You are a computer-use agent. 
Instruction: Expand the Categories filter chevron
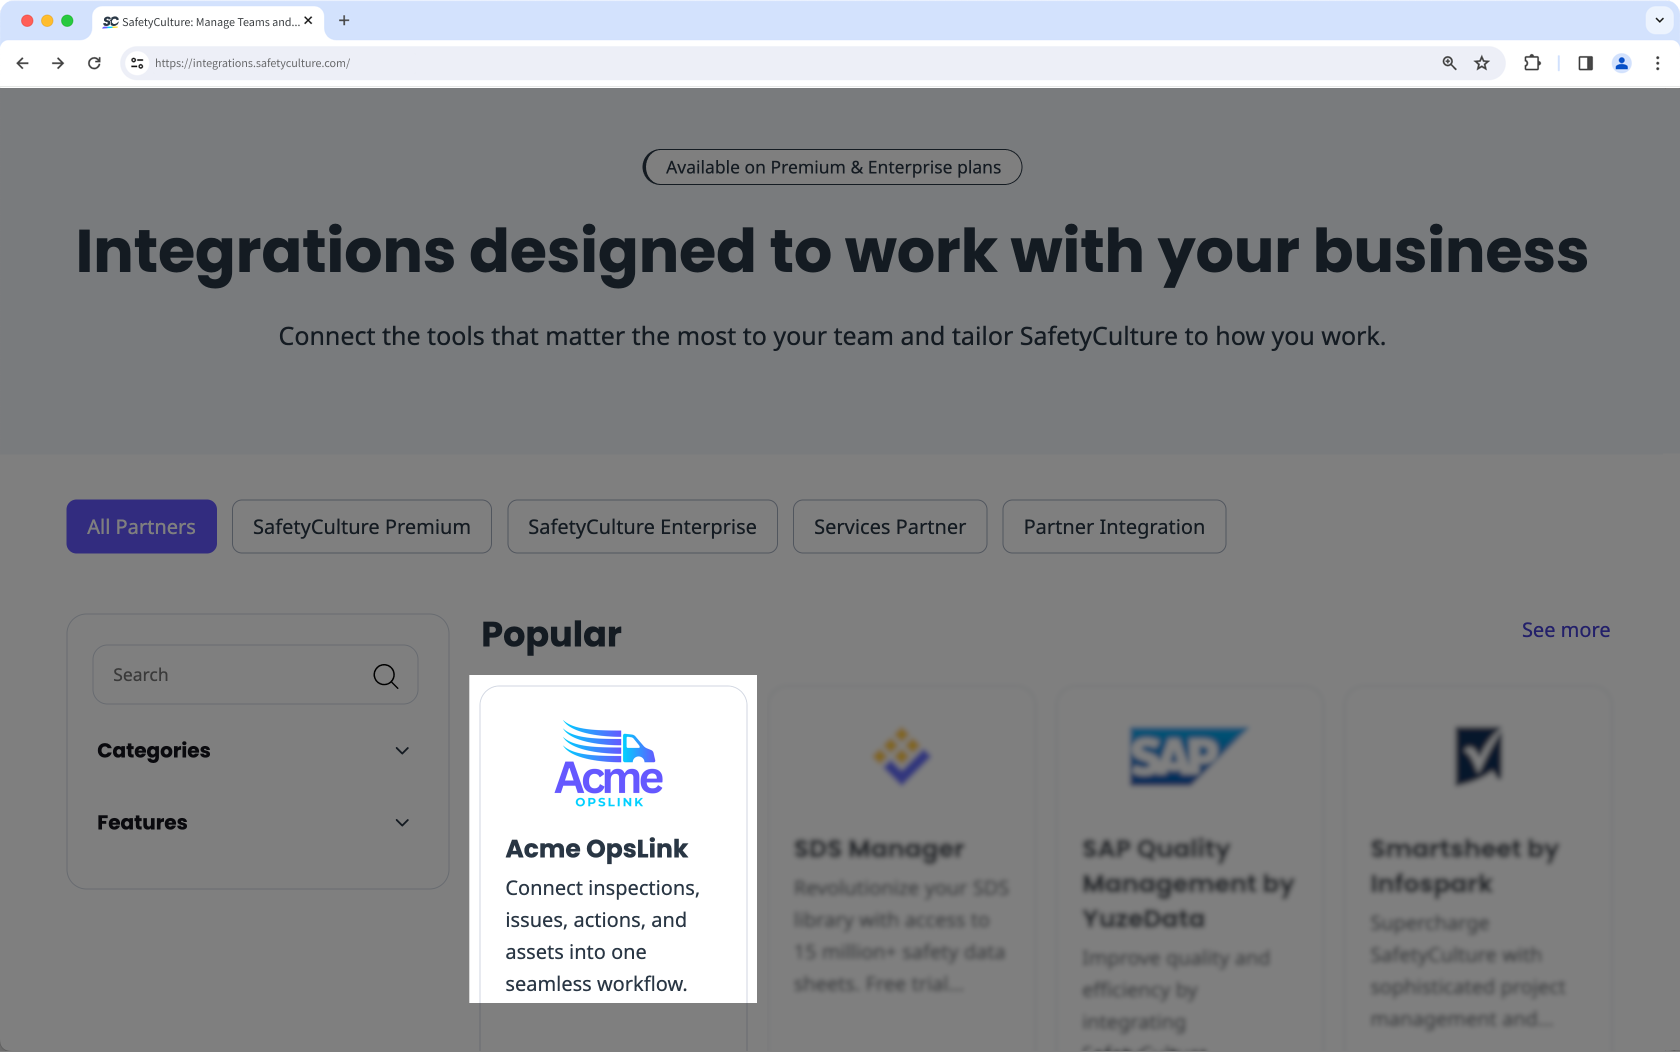[402, 751]
